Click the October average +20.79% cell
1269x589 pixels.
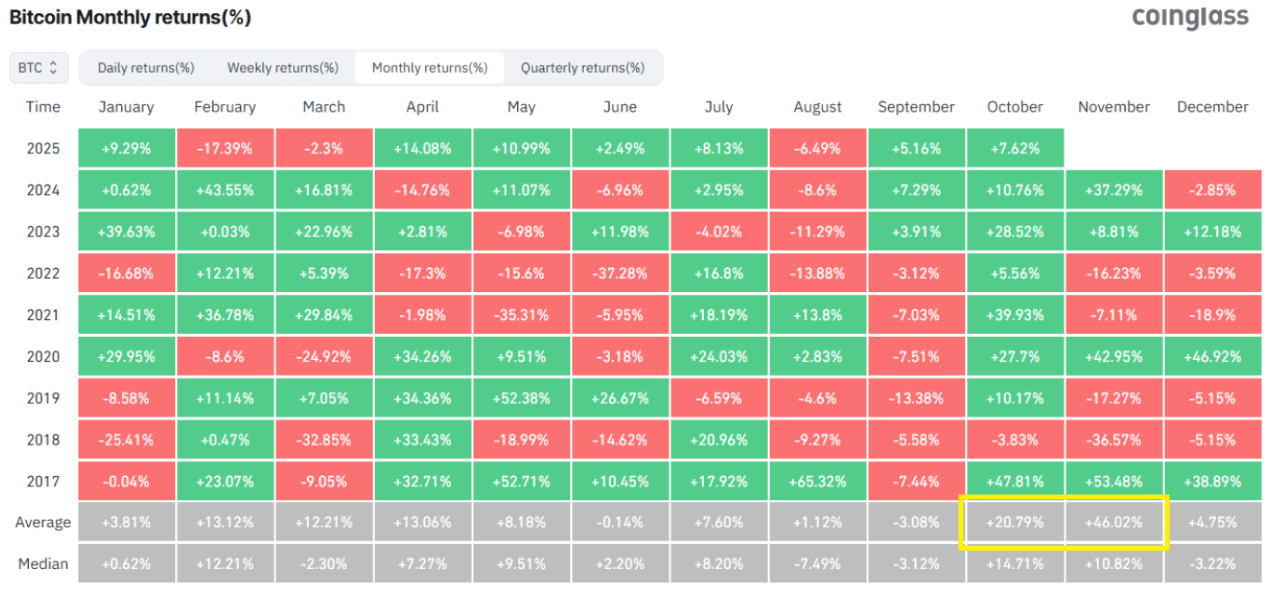[1014, 522]
